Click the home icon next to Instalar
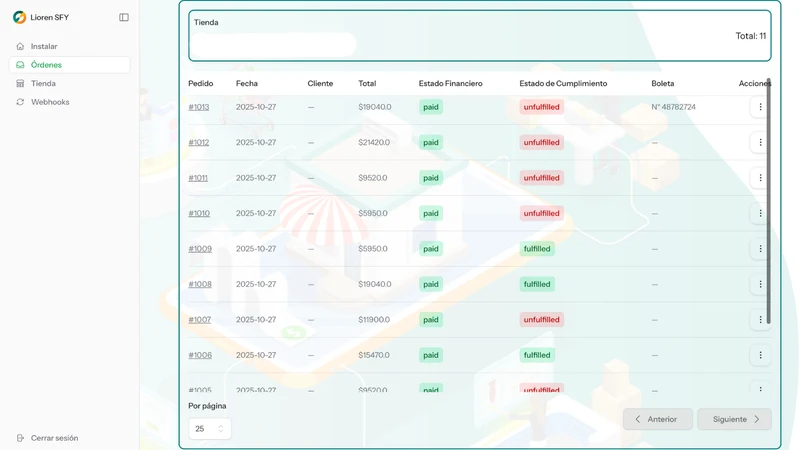Viewport: 800px width, 450px height. click(20, 46)
